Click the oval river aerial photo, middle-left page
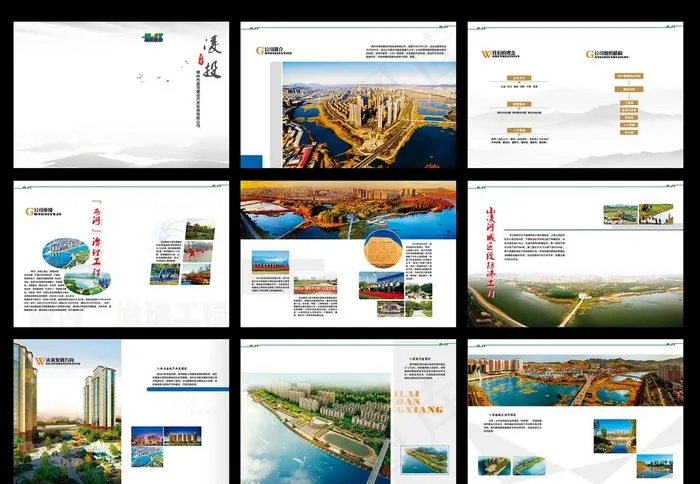 tap(65, 251)
